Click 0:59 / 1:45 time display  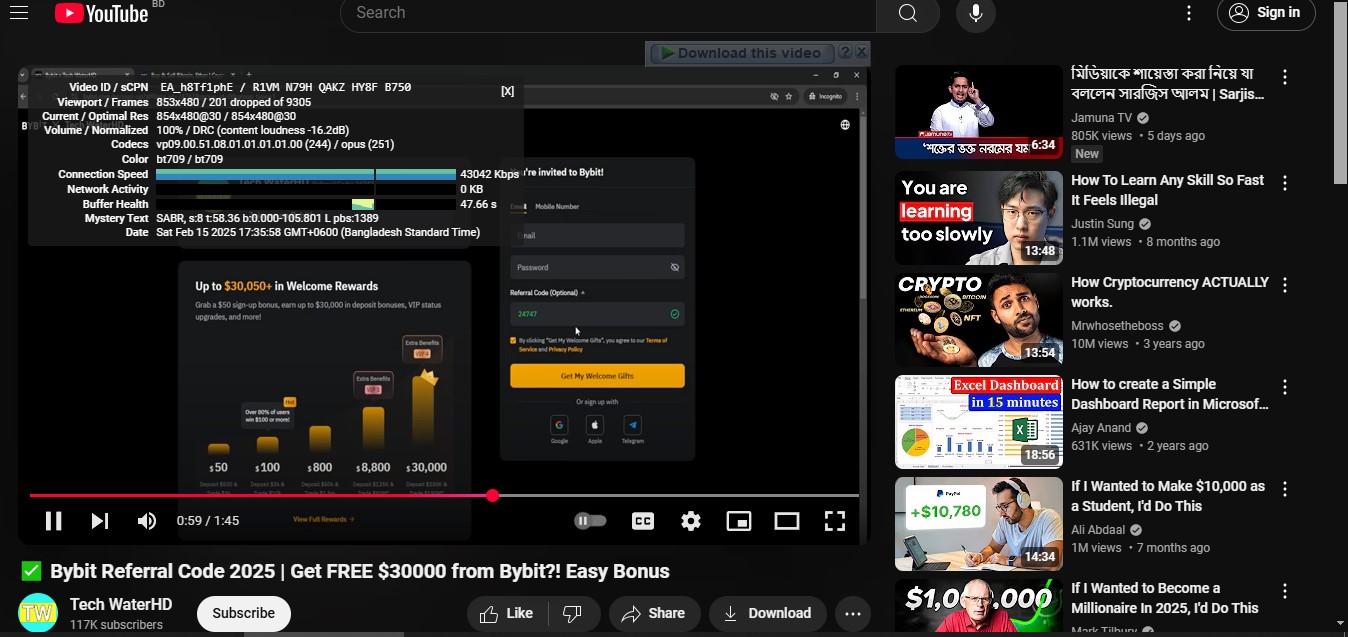(x=207, y=521)
